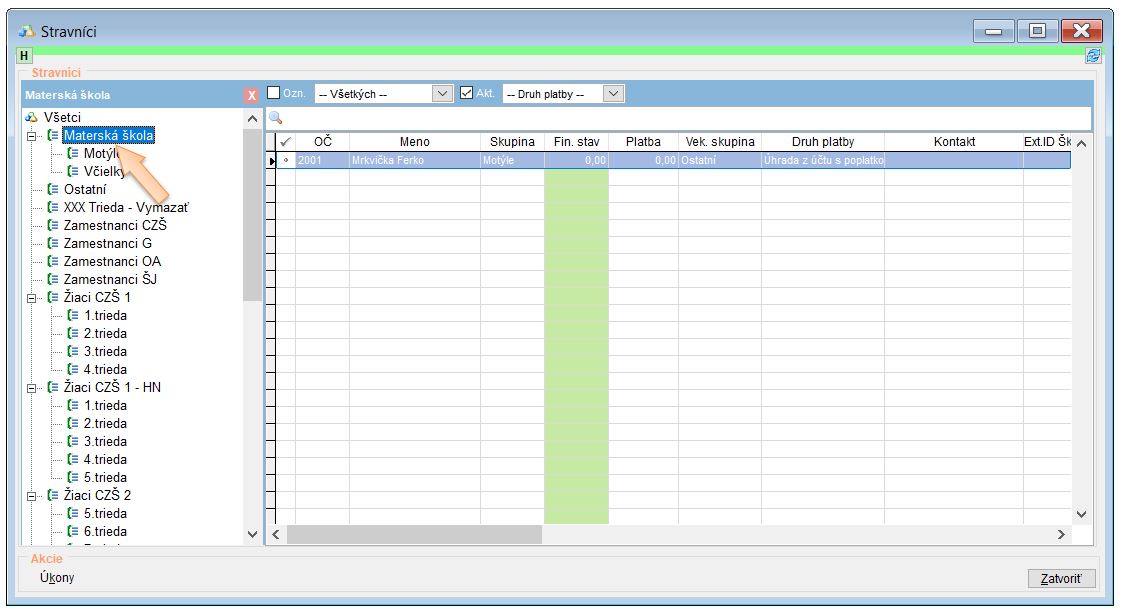The height and width of the screenshot is (615, 1126).
Task: Collapse the Žiaci CZŠ 1 - HN node
Action: pyautogui.click(x=32, y=387)
